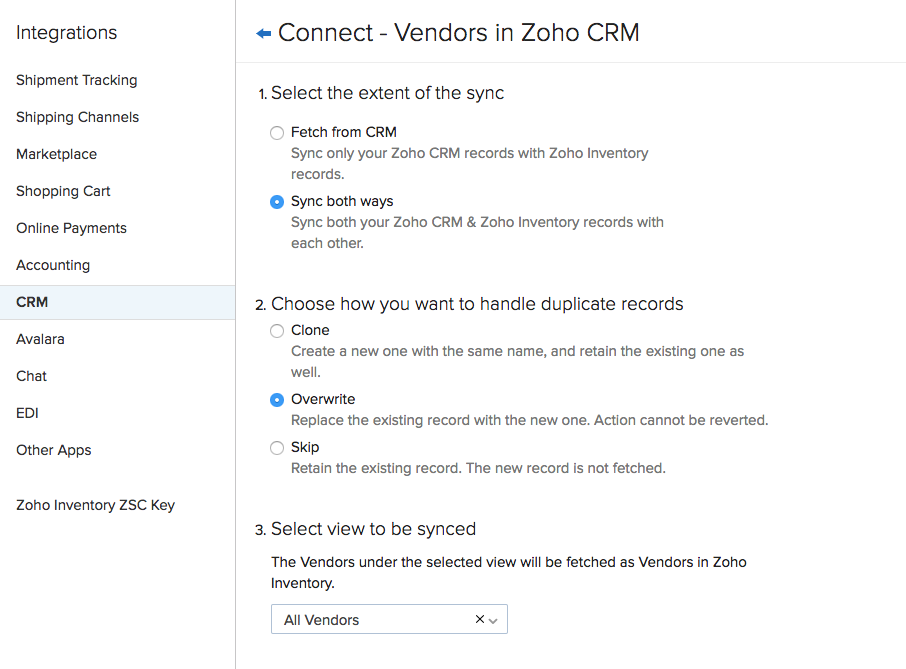
Task: Navigate to Shopping Cart integrations
Action: pyautogui.click(x=64, y=191)
